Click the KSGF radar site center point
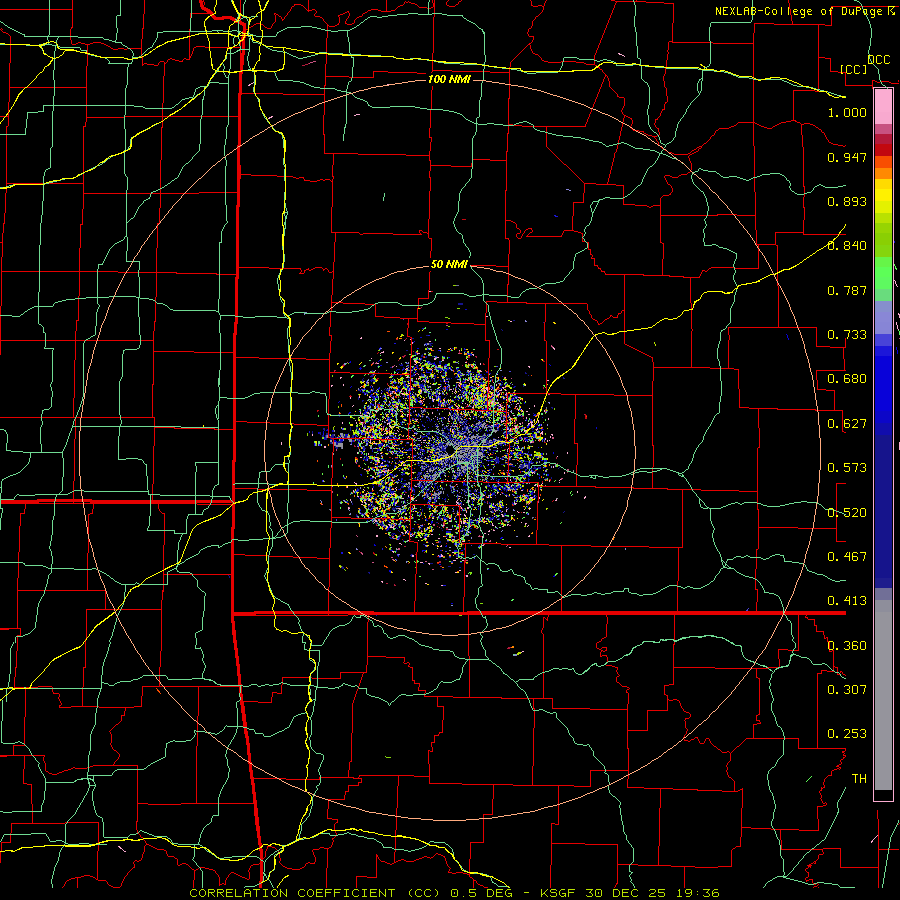 point(451,449)
